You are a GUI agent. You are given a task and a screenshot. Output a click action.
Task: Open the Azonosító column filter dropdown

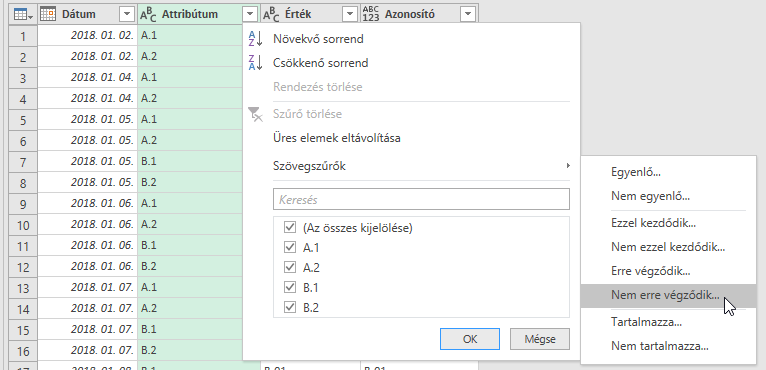[x=468, y=15]
